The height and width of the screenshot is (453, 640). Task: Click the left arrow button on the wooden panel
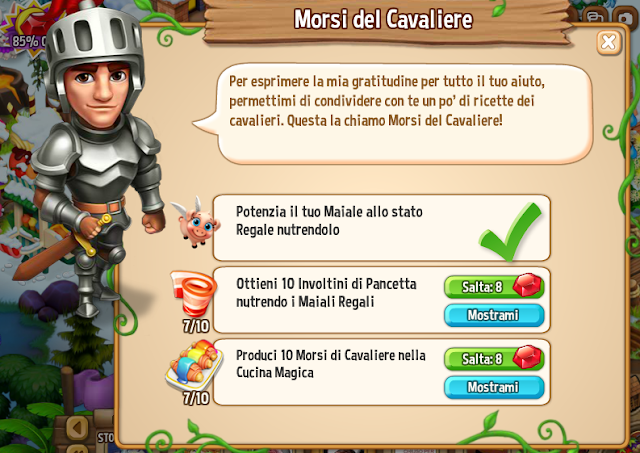(77, 428)
